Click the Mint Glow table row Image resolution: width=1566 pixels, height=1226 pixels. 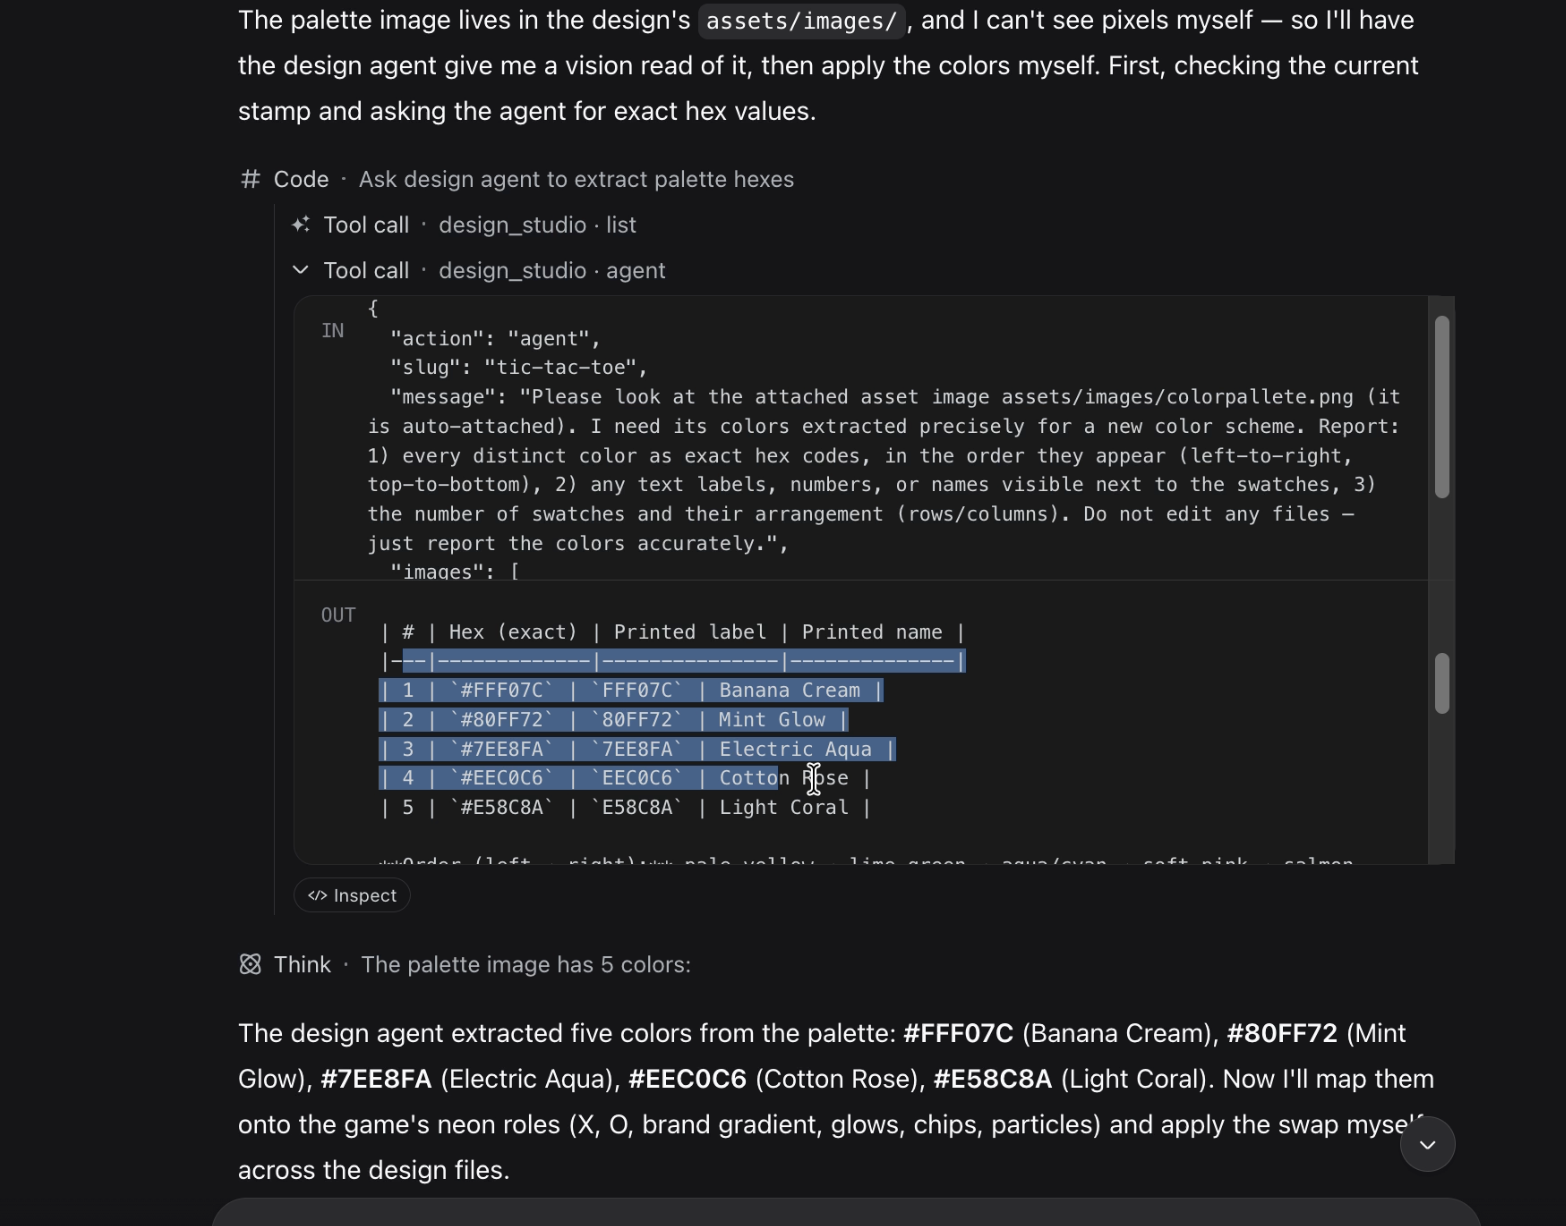point(614,720)
